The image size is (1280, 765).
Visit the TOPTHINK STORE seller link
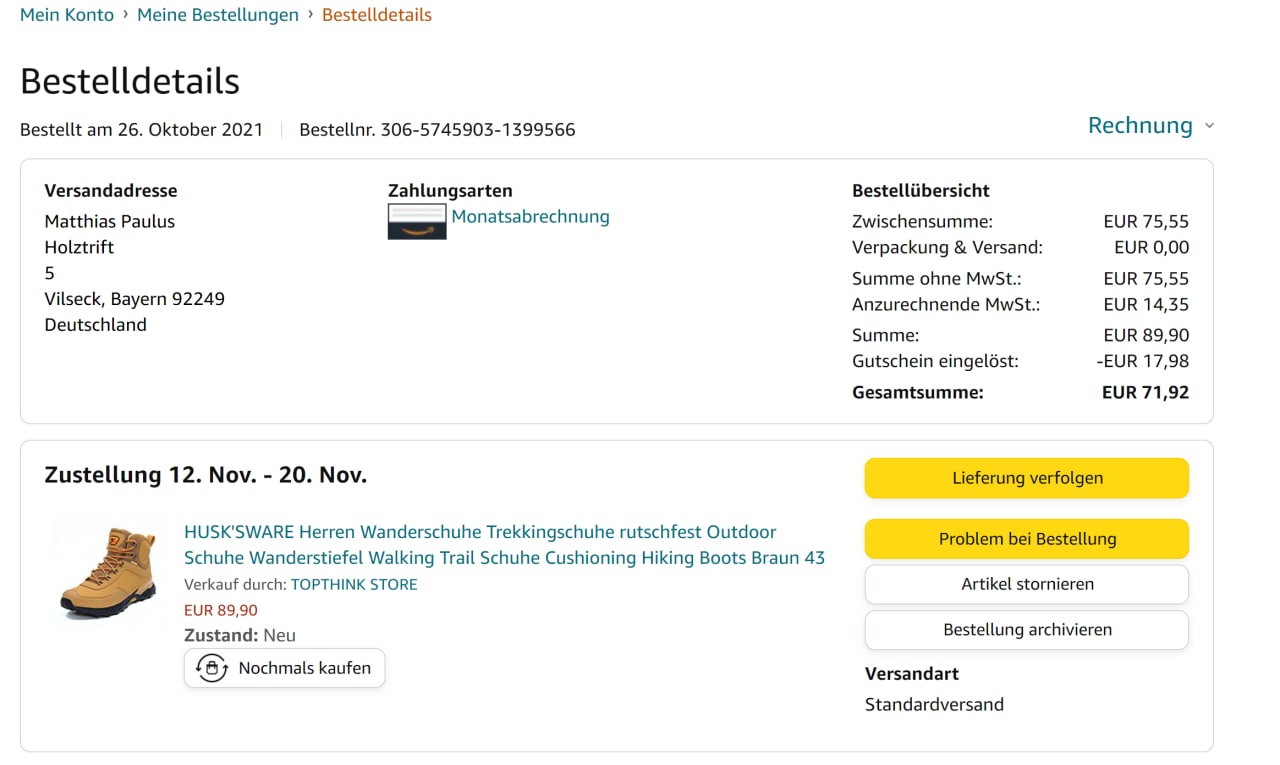tap(354, 585)
